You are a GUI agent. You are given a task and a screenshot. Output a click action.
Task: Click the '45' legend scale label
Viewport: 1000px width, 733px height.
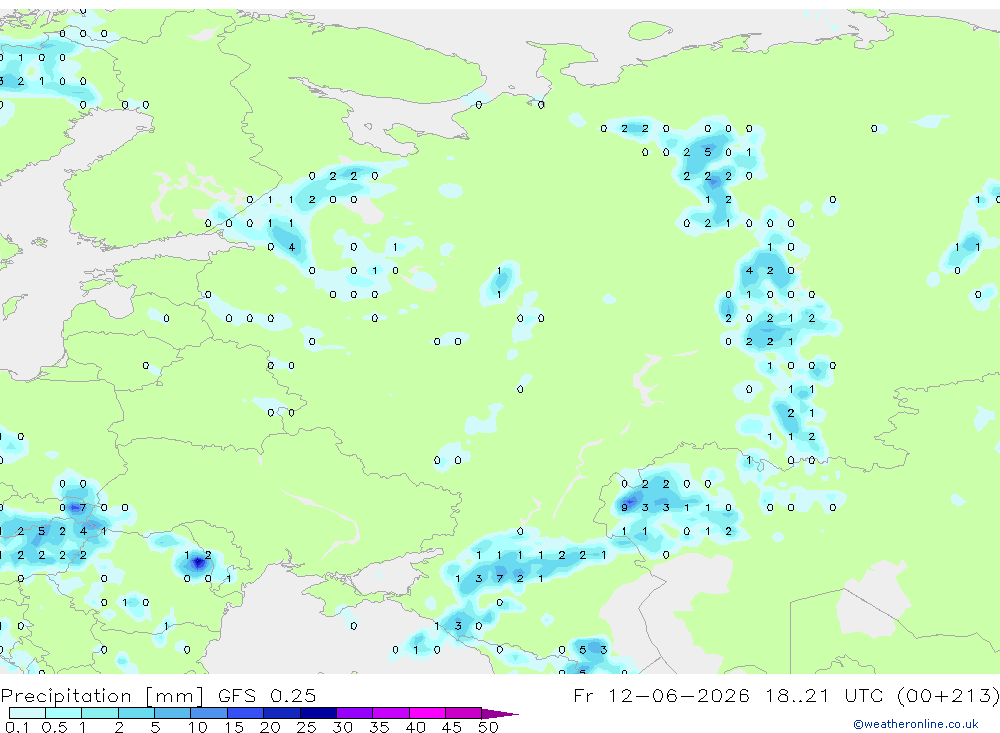click(452, 727)
